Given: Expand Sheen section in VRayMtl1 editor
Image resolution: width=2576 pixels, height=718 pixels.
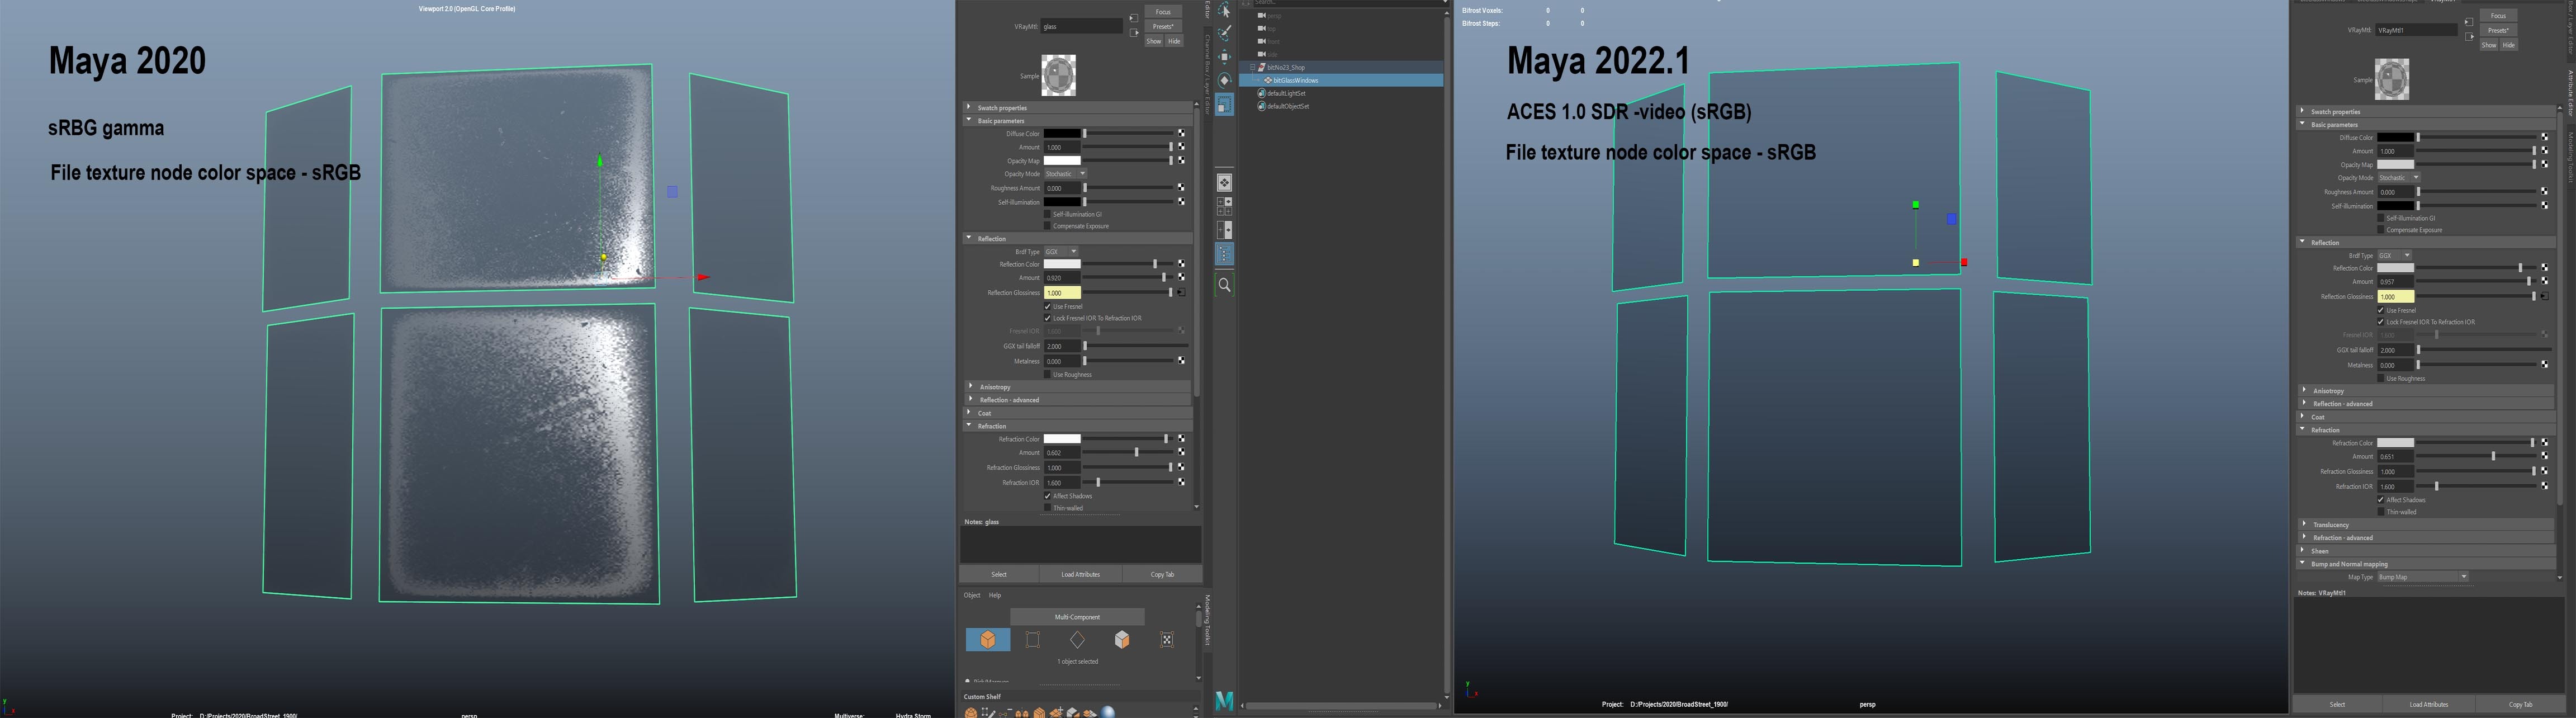Looking at the screenshot, I should pos(2427,550).
